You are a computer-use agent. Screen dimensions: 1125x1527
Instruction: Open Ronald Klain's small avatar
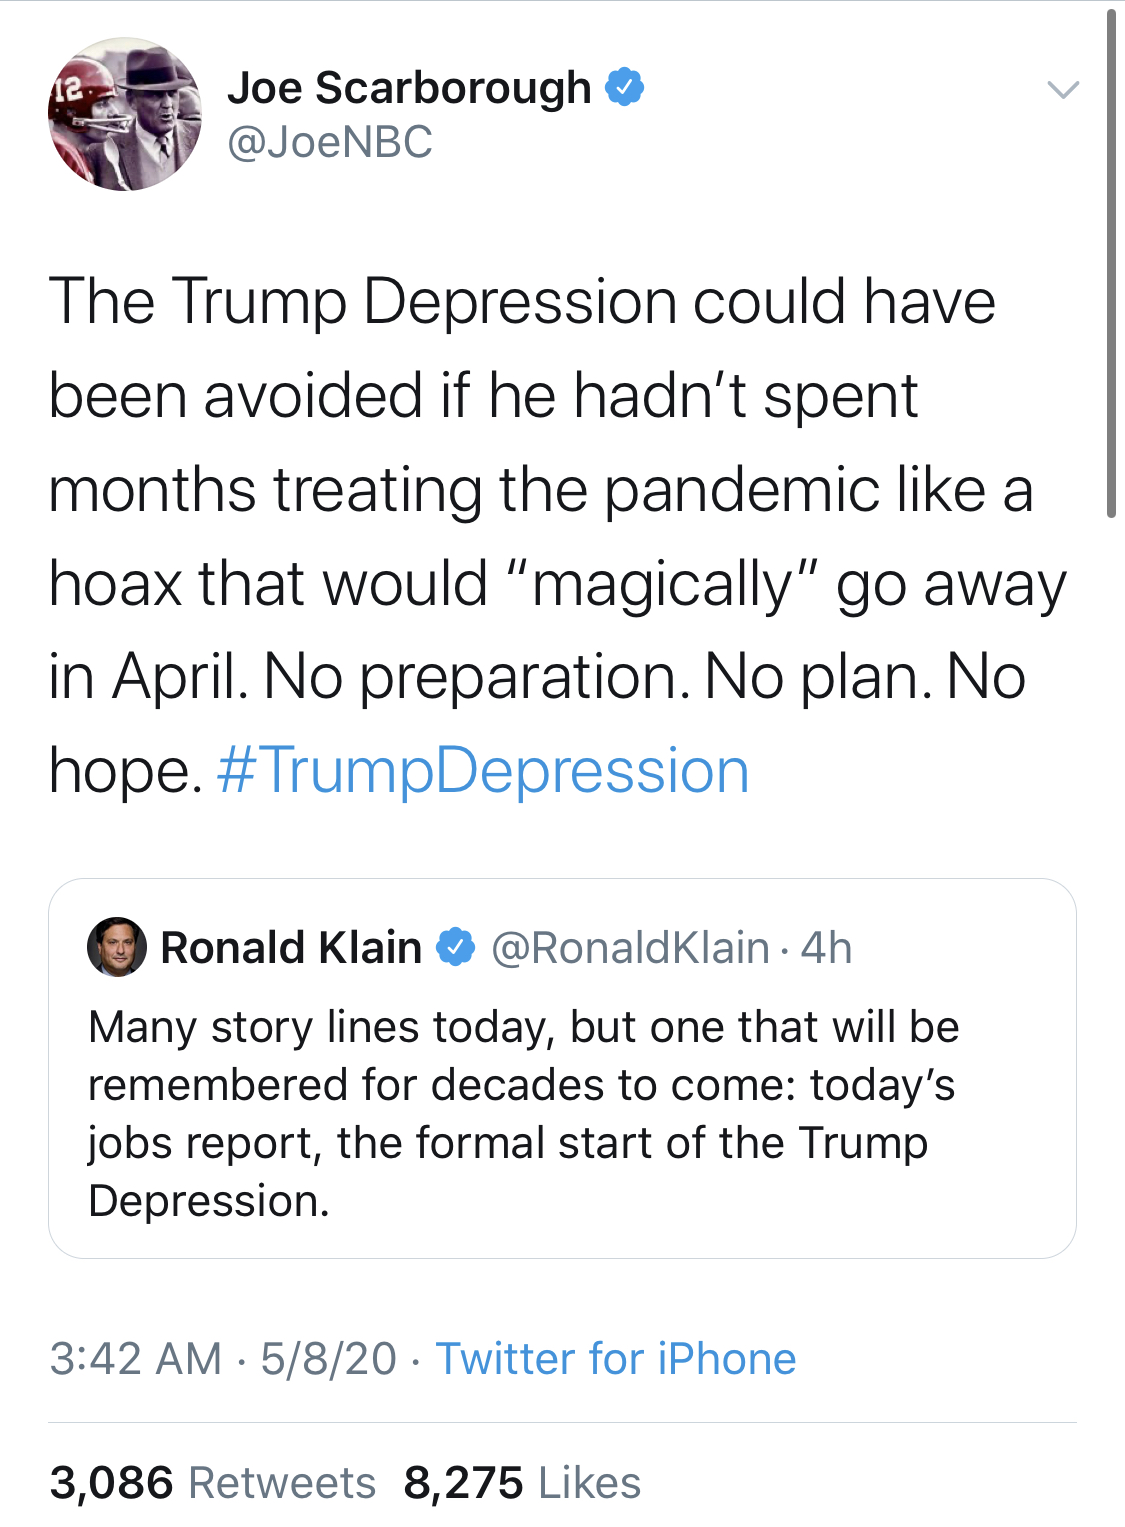[x=117, y=947]
